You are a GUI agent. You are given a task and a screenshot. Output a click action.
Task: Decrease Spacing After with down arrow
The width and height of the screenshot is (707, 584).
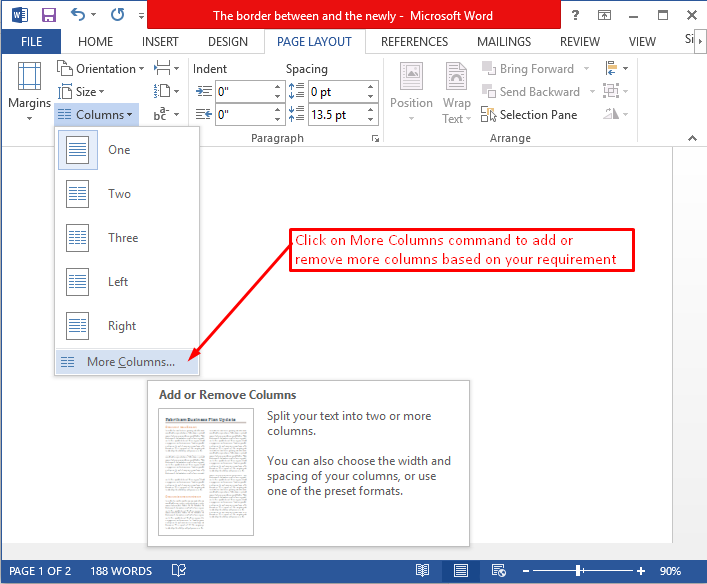coord(371,120)
